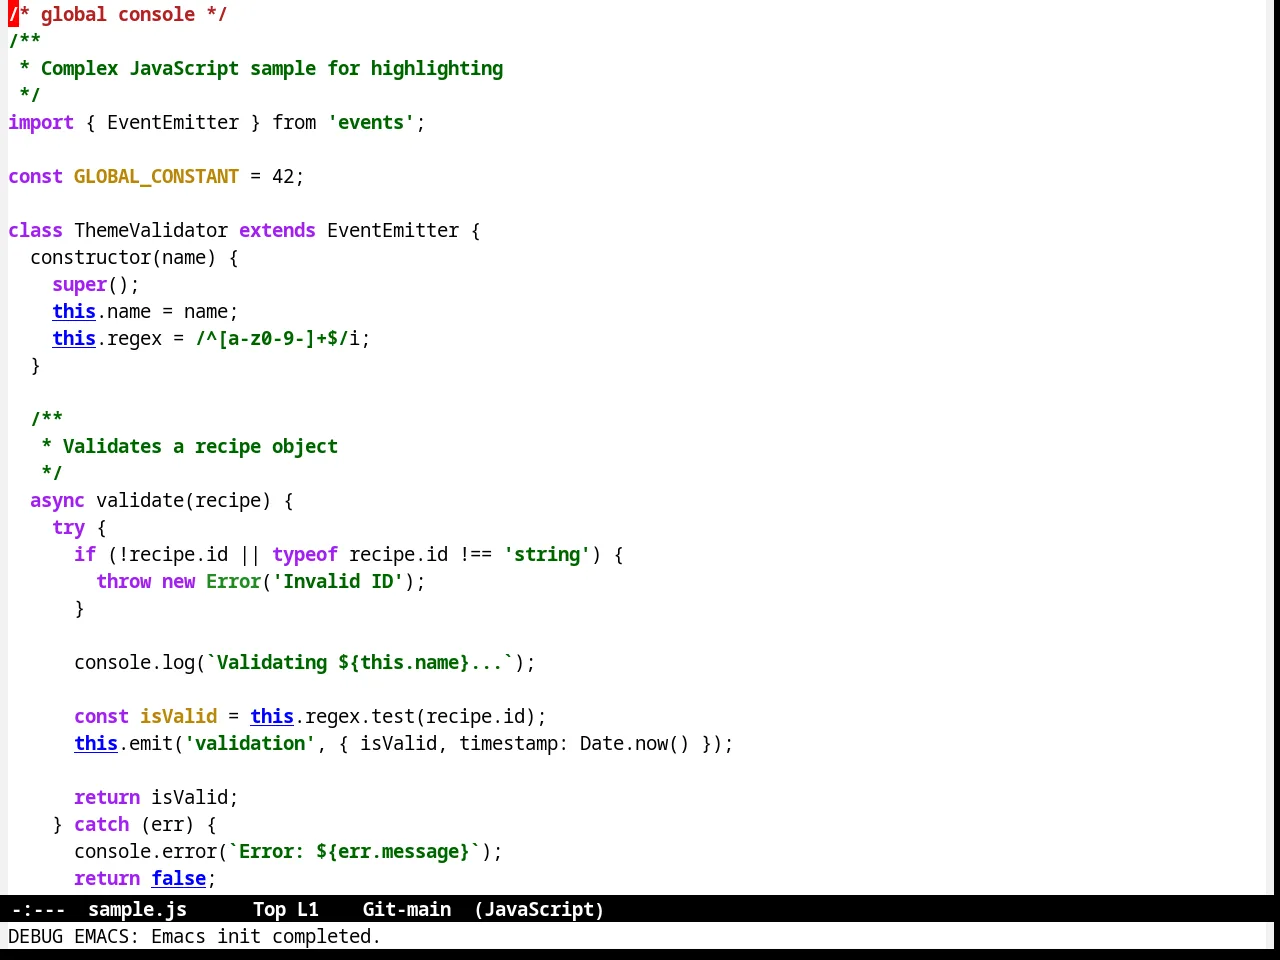
Task: Click the 'catch' keyword
Action: pos(101,824)
